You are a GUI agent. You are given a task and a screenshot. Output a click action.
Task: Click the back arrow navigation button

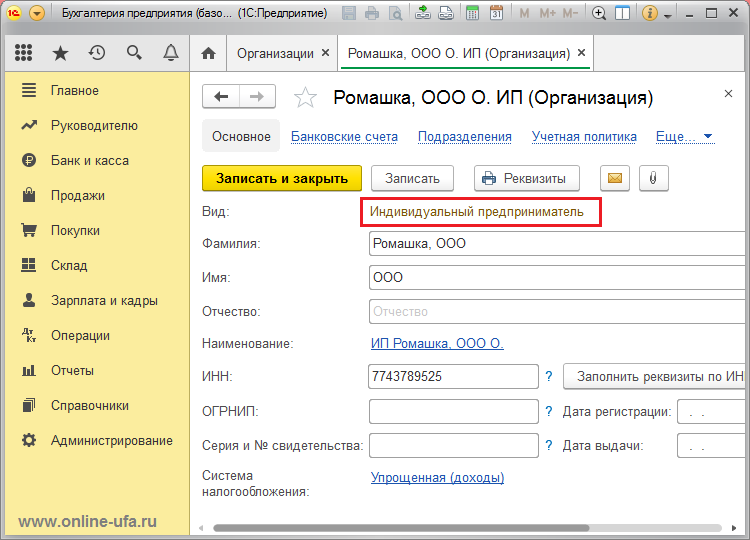pyautogui.click(x=221, y=97)
